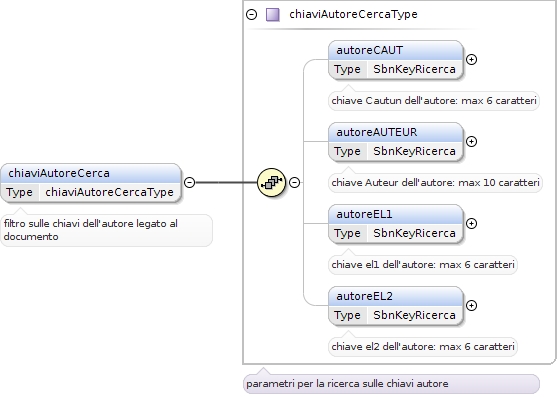Expand the autoreEL1 element
Viewport: 558px width, 397px height.
tap(472, 223)
